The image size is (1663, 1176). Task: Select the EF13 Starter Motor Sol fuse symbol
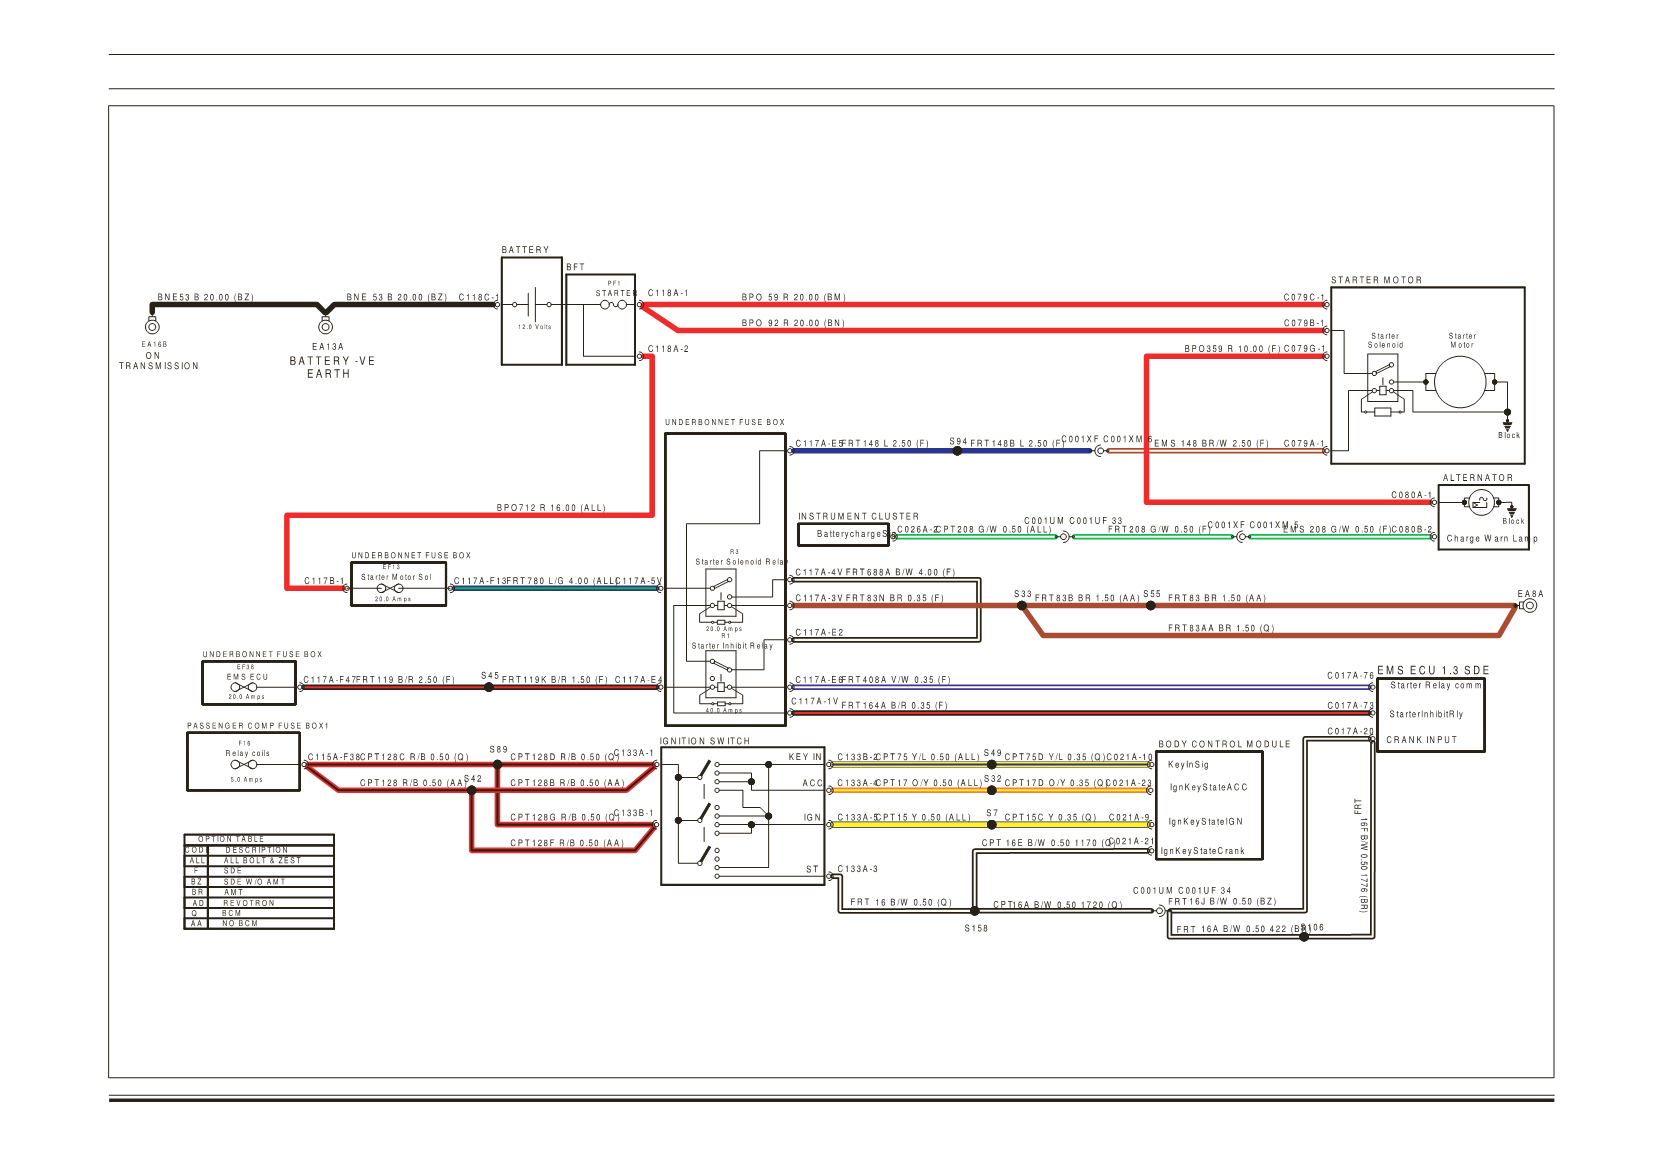pos(389,589)
